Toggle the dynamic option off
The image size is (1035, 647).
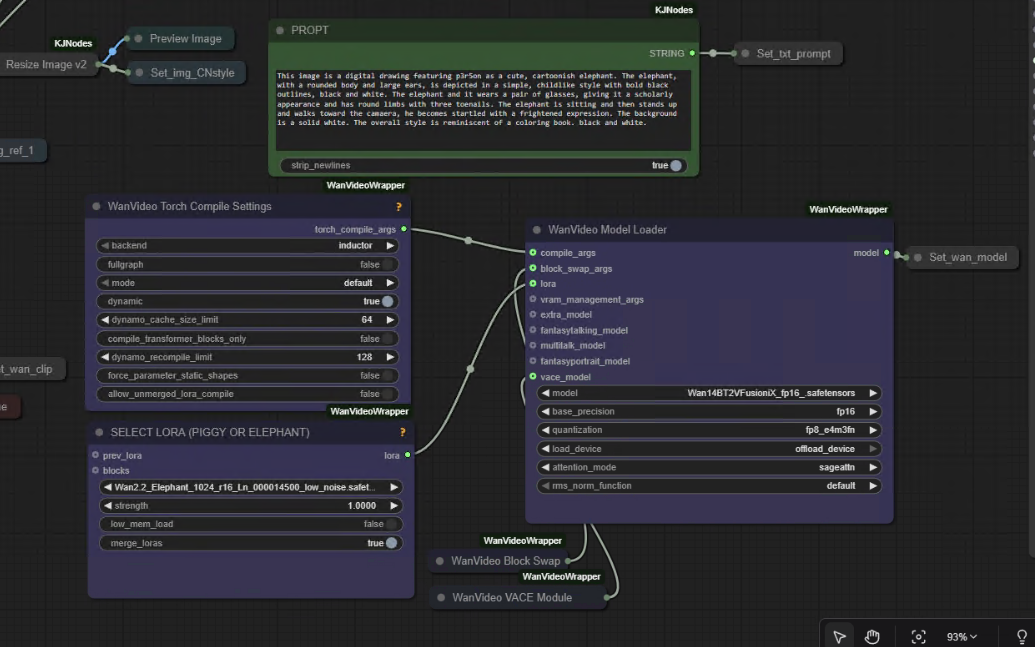click(x=248, y=301)
